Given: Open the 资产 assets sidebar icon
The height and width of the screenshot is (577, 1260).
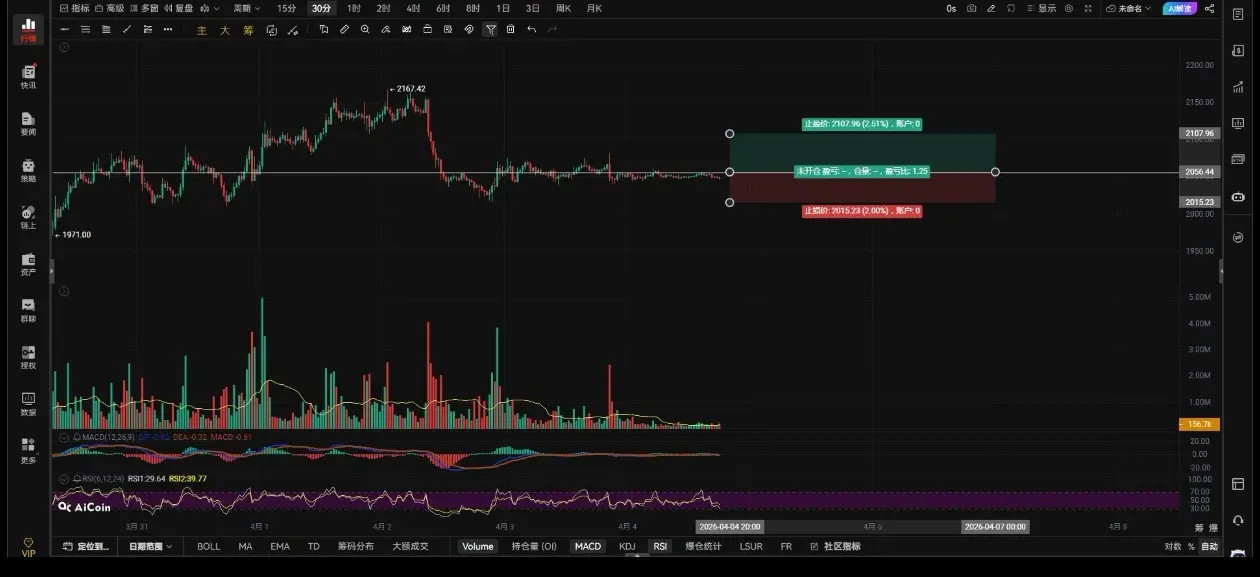Looking at the screenshot, I should pos(28,264).
